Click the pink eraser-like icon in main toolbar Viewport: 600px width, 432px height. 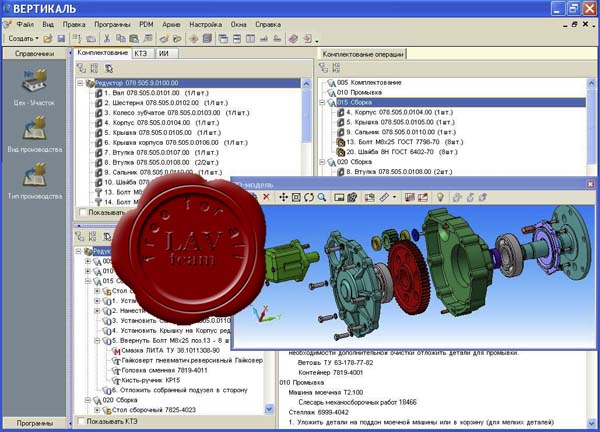click(x=293, y=39)
